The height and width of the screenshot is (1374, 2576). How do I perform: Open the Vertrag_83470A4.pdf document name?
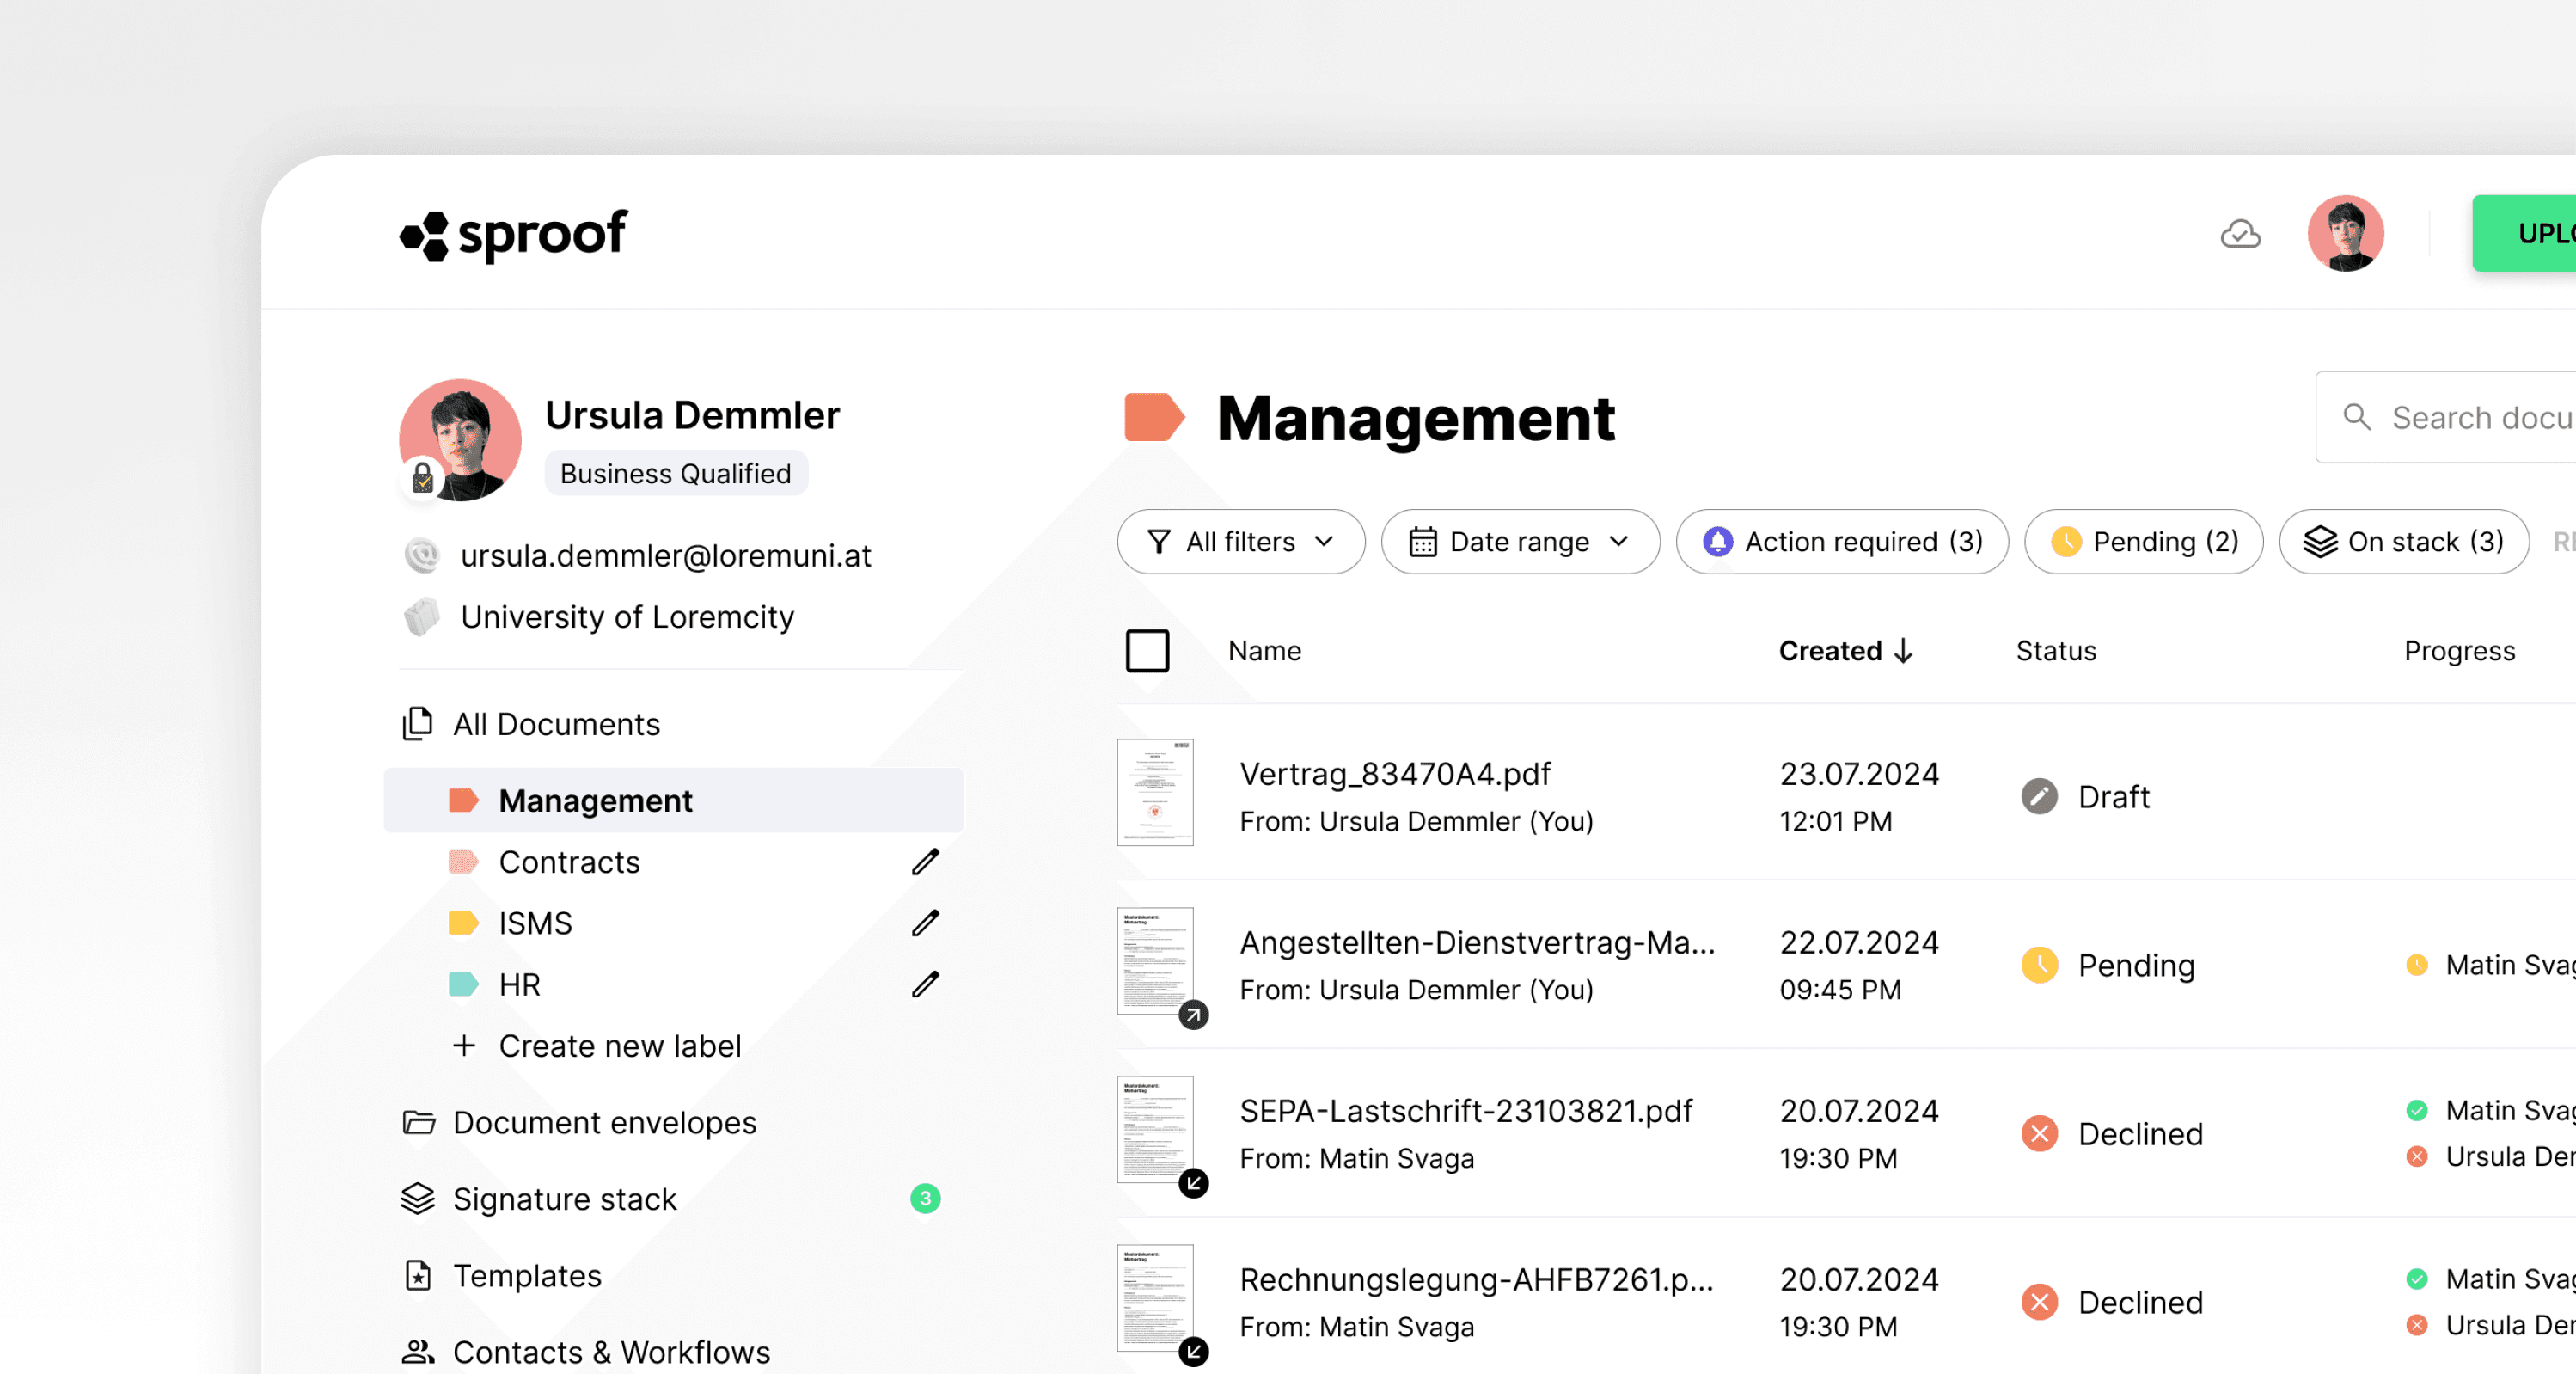click(1395, 774)
